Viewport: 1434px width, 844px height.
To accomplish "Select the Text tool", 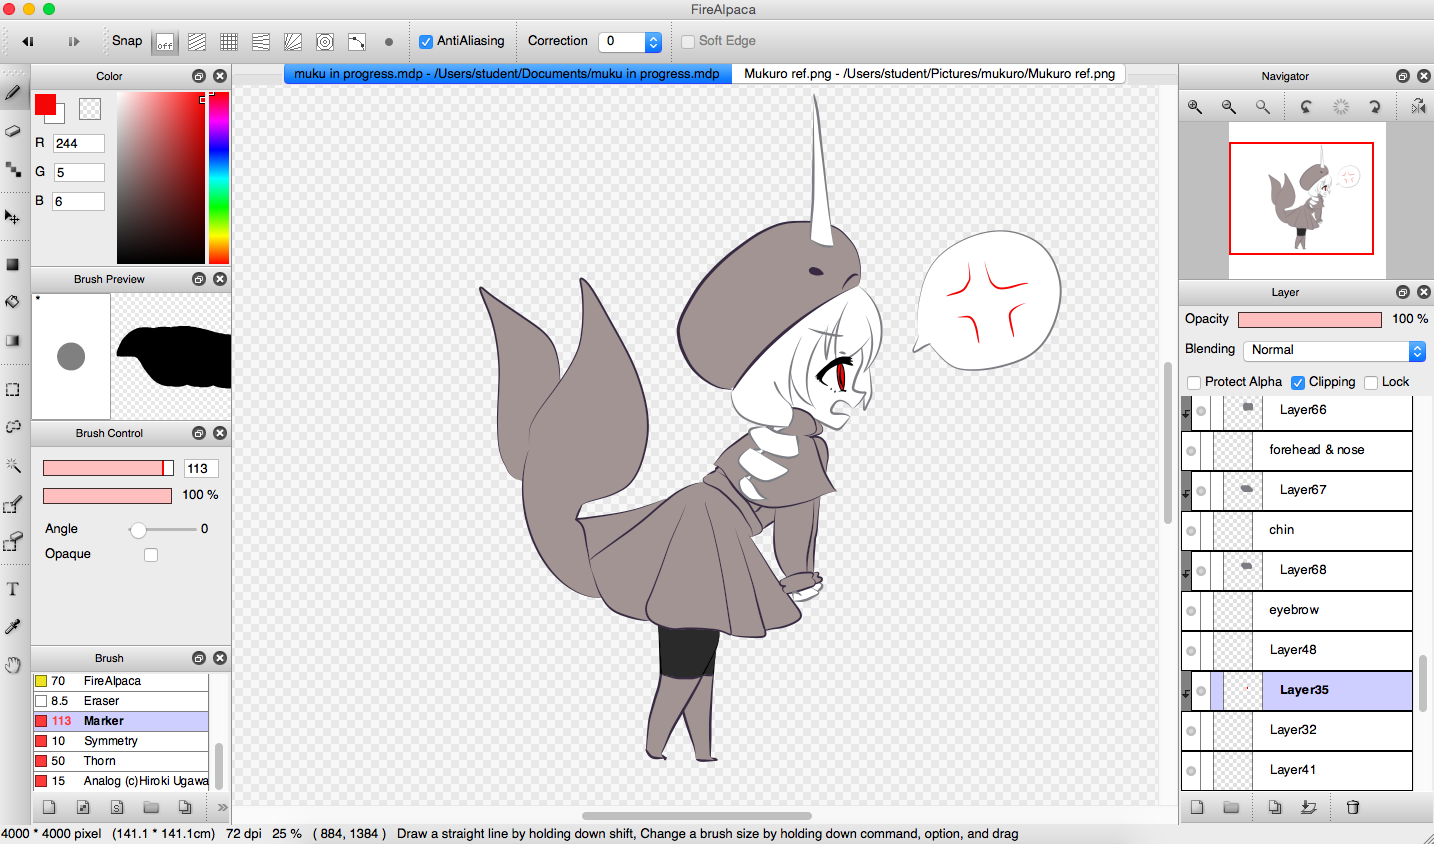I will coord(13,589).
